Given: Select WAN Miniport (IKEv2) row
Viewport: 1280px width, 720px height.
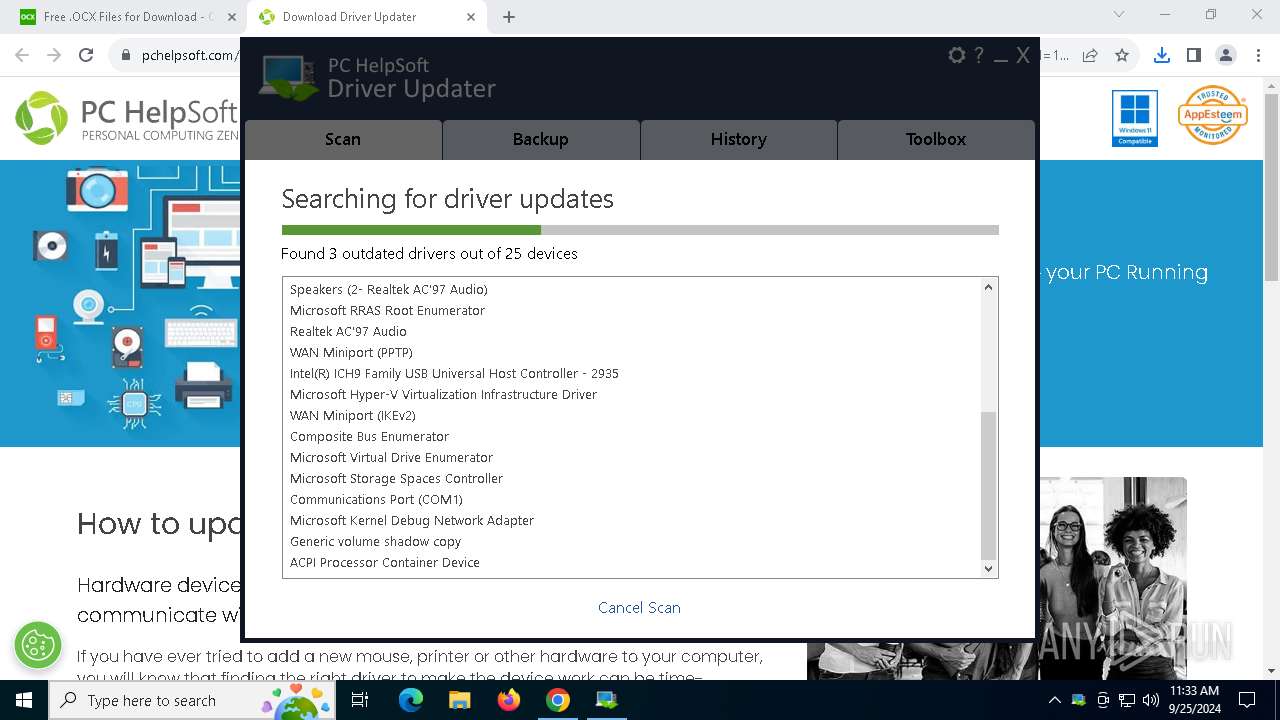Looking at the screenshot, I should pos(631,415).
